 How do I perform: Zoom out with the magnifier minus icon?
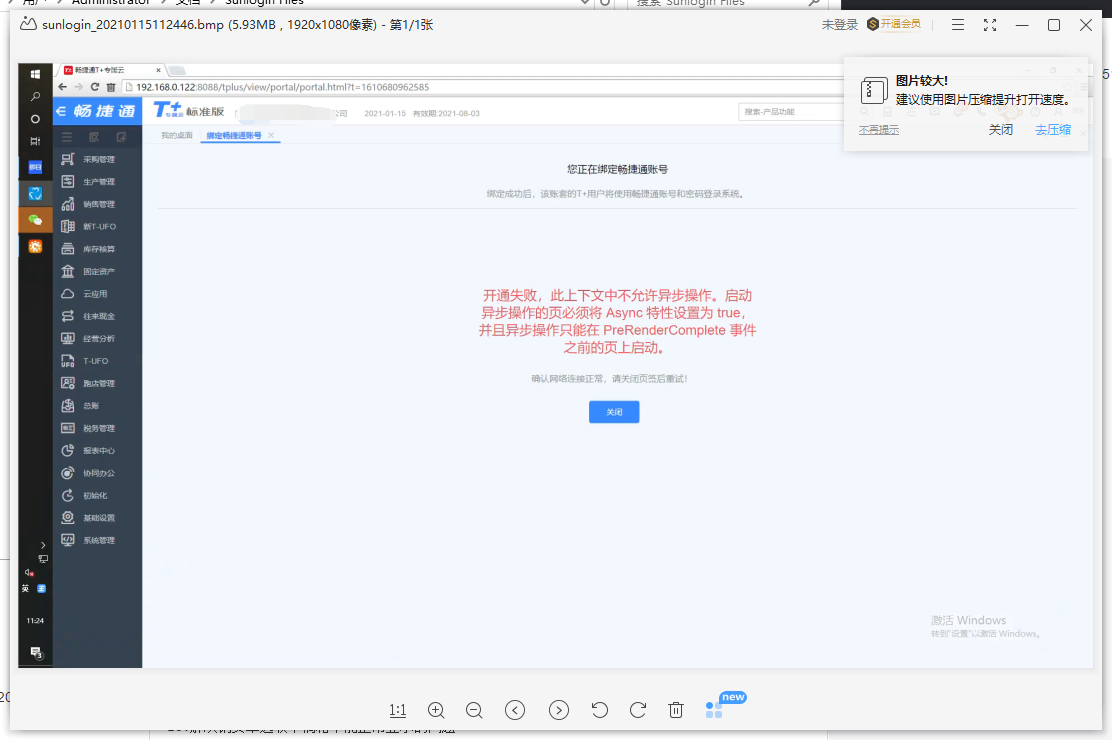(x=474, y=710)
